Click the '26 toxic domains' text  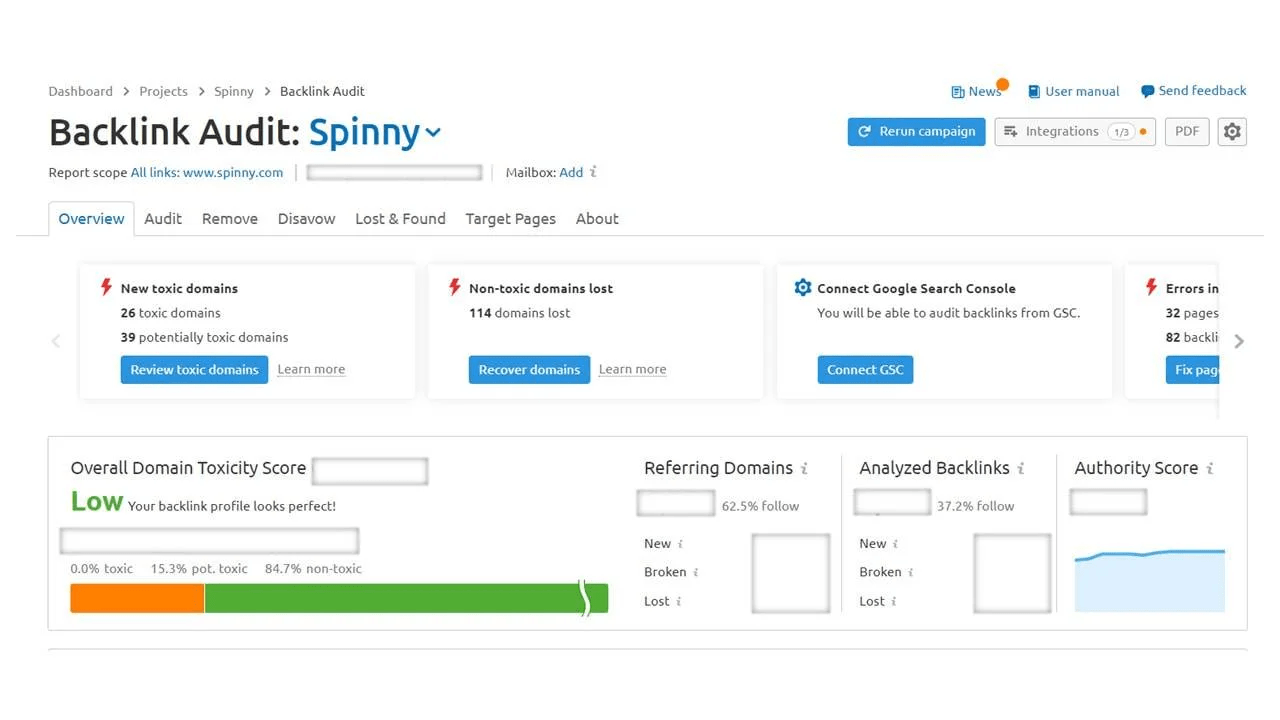click(170, 313)
